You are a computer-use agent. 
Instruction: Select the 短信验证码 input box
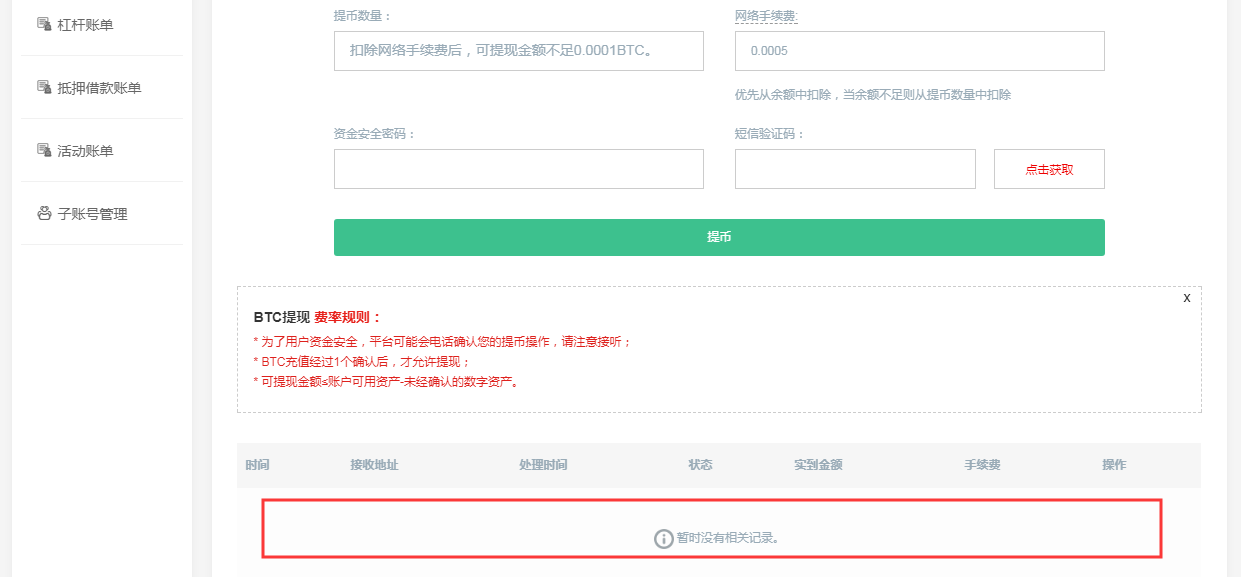tap(854, 169)
